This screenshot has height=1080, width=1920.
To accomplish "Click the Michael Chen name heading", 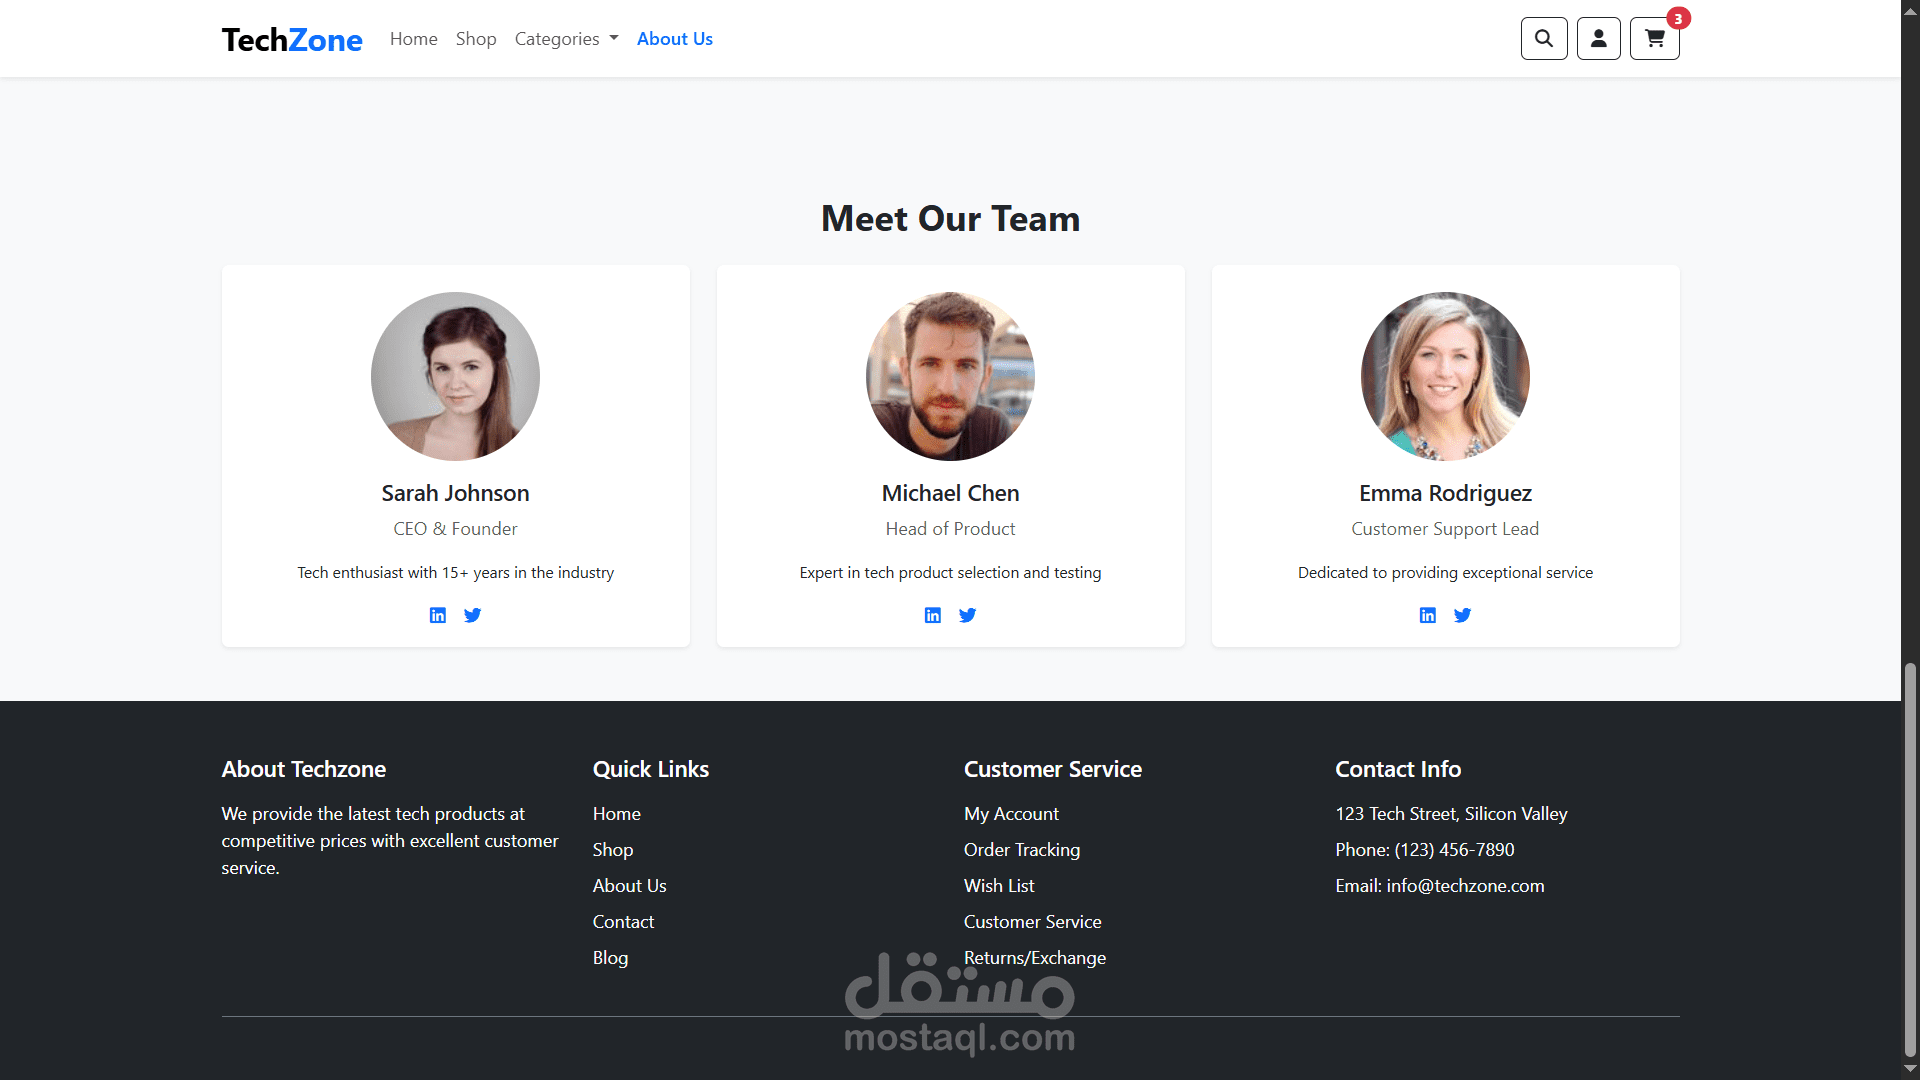I will (951, 493).
